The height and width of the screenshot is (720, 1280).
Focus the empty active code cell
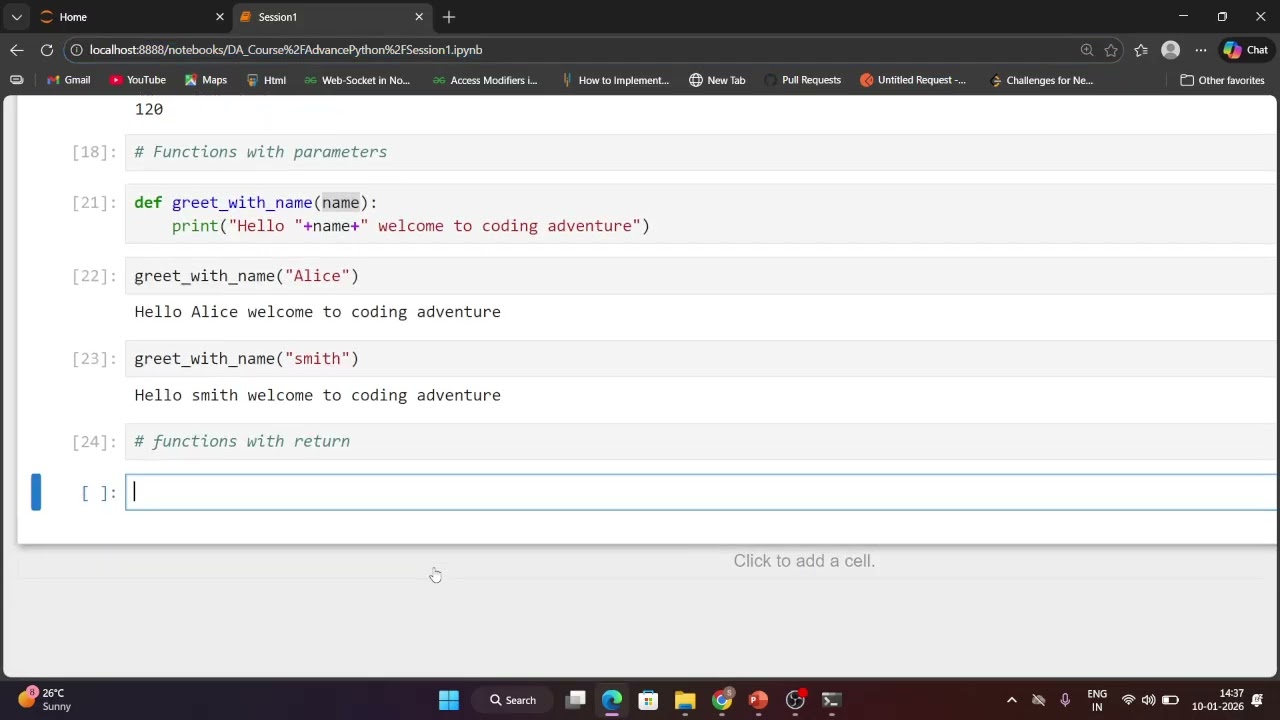(700, 492)
